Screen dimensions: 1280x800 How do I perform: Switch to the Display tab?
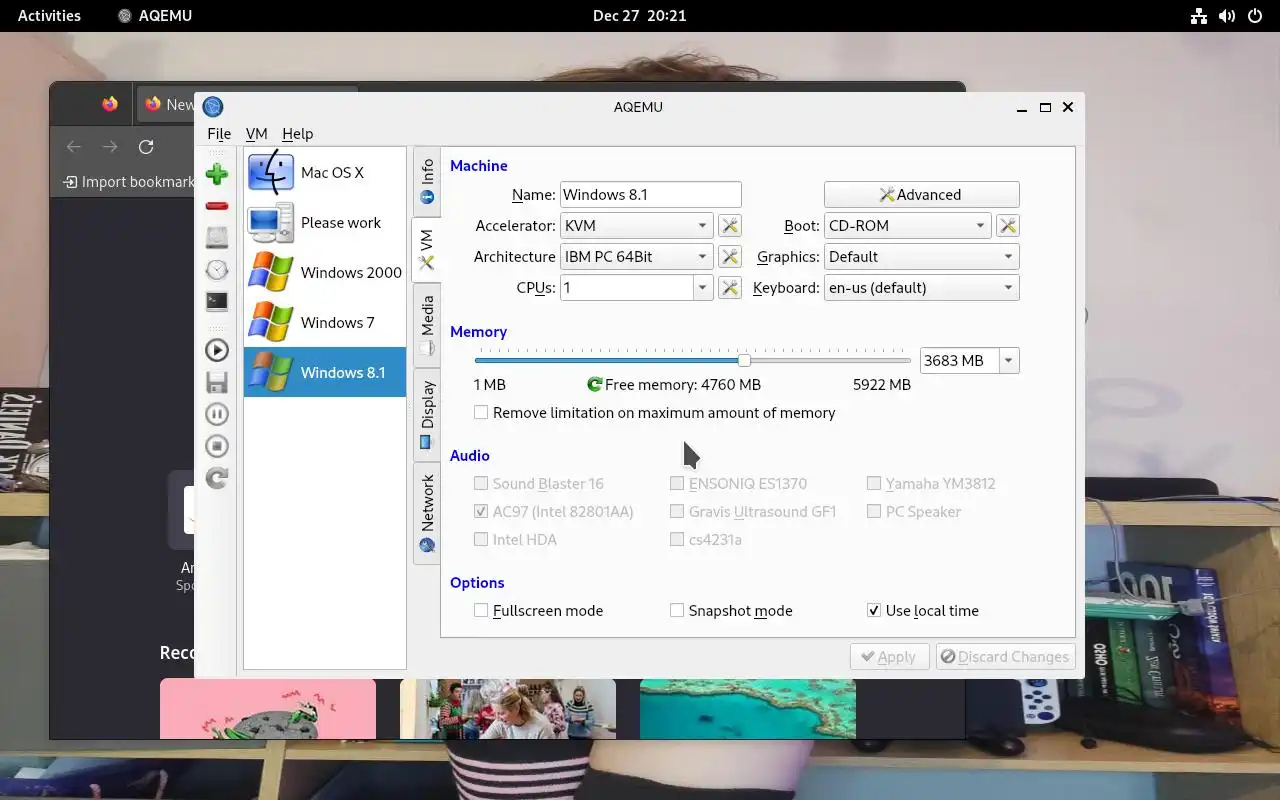point(427,413)
